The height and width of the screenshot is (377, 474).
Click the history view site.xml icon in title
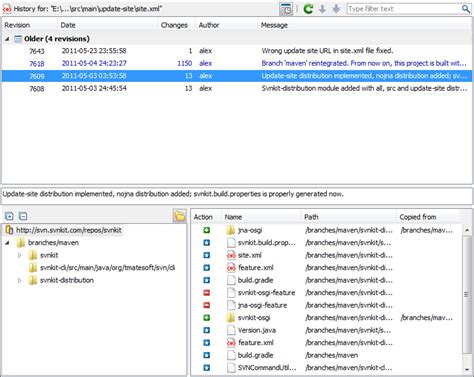pos(7,9)
